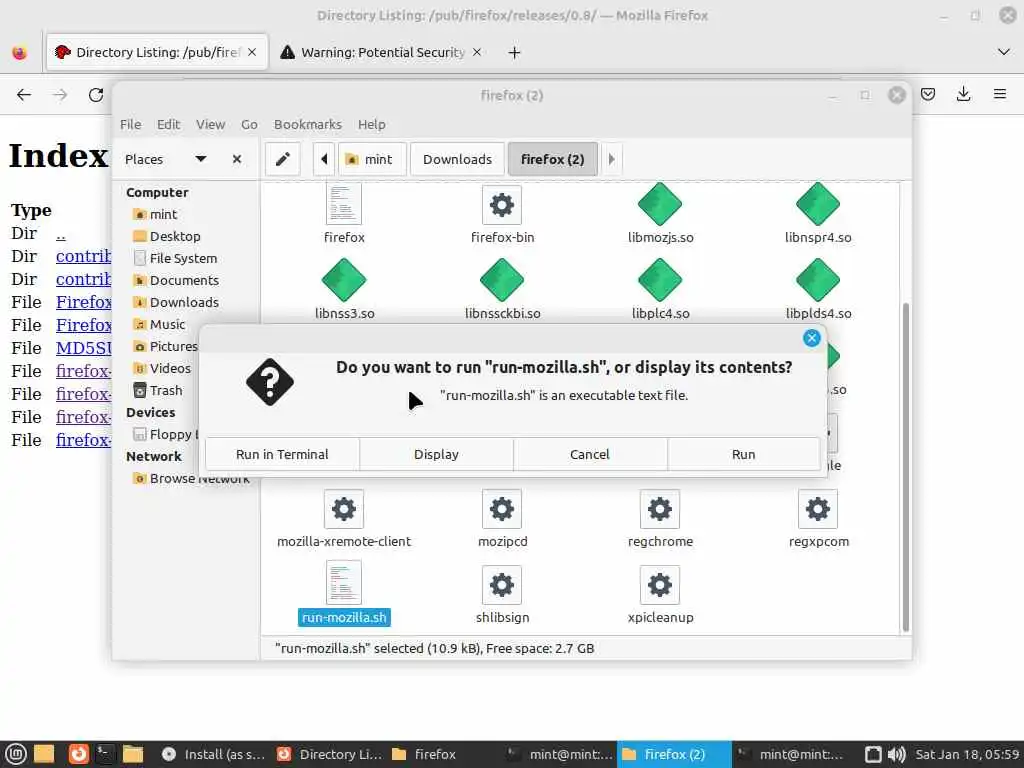Open Help menu in file manager
Image resolution: width=1024 pixels, height=768 pixels.
(x=372, y=124)
